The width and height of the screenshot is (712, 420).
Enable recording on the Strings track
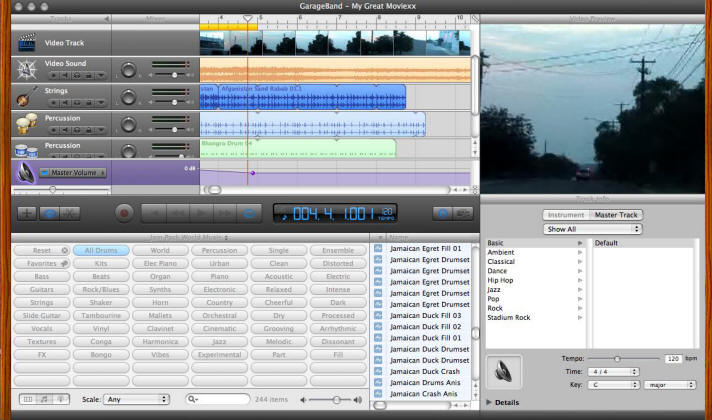click(54, 103)
